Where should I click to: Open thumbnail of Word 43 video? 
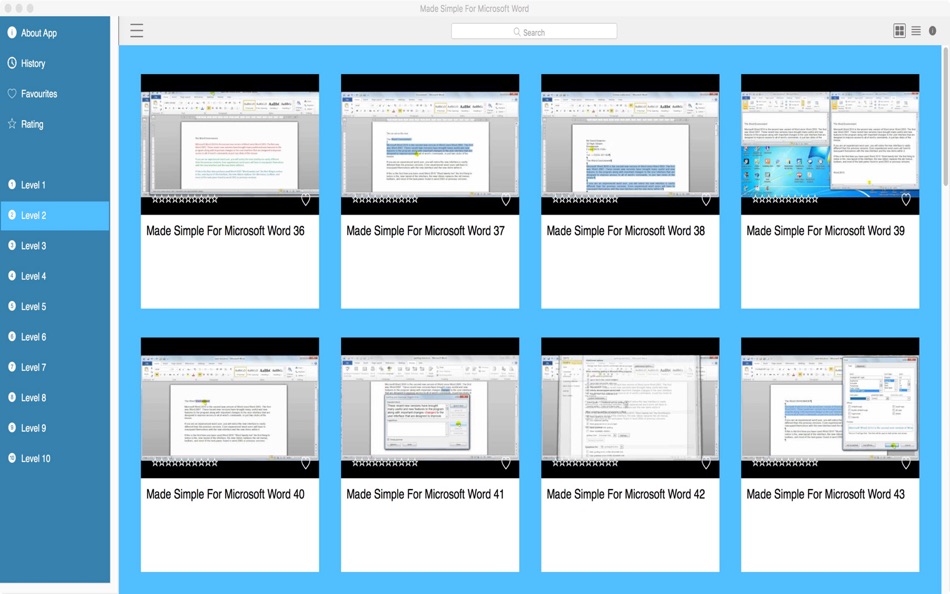tap(830, 407)
